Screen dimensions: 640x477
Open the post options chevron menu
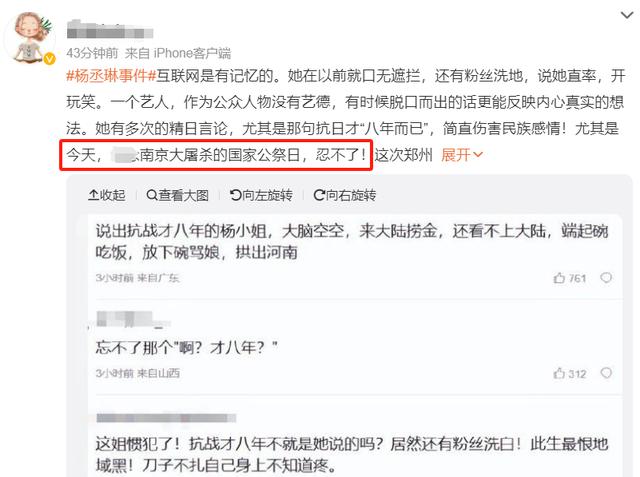tap(627, 16)
